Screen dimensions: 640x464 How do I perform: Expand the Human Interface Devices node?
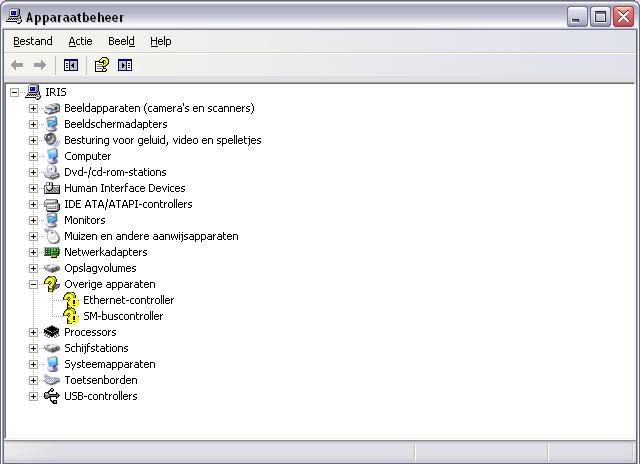tap(33, 188)
